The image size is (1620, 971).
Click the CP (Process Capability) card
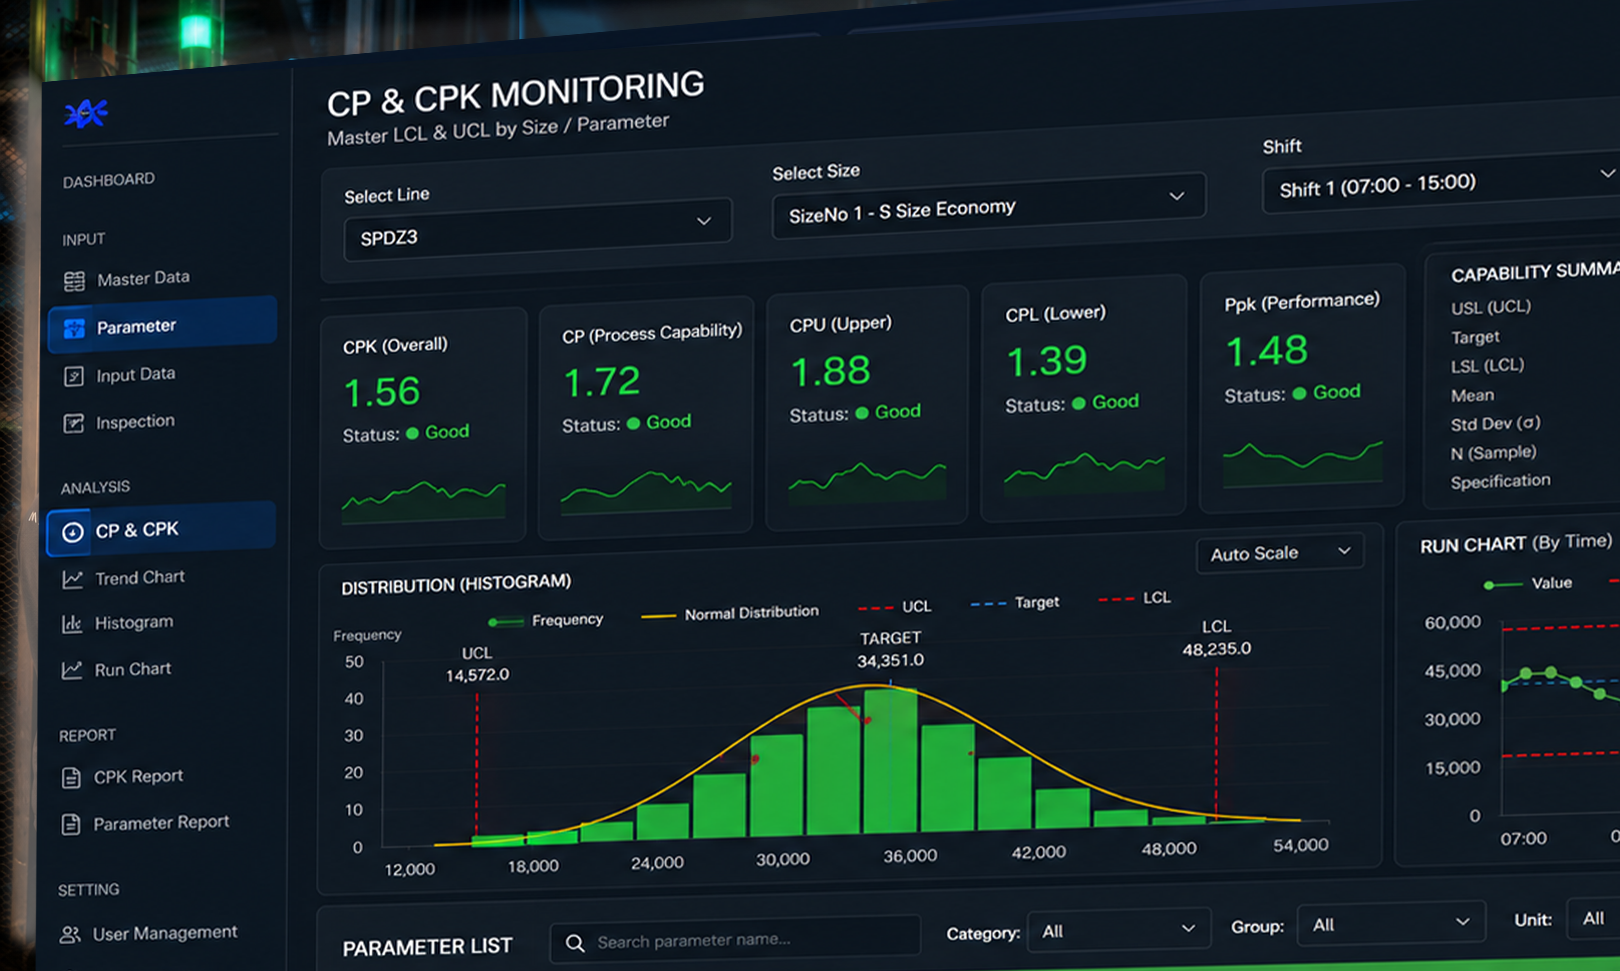(x=646, y=417)
